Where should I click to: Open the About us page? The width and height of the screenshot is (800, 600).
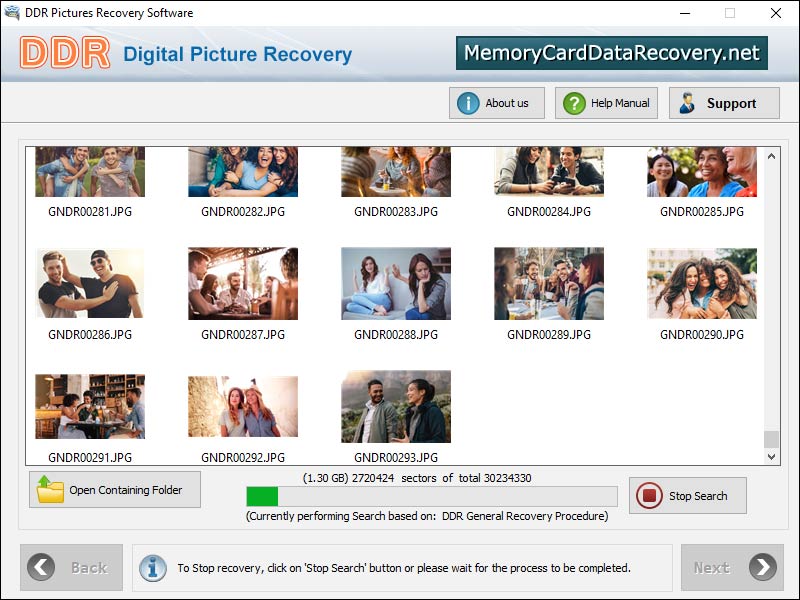(x=496, y=103)
